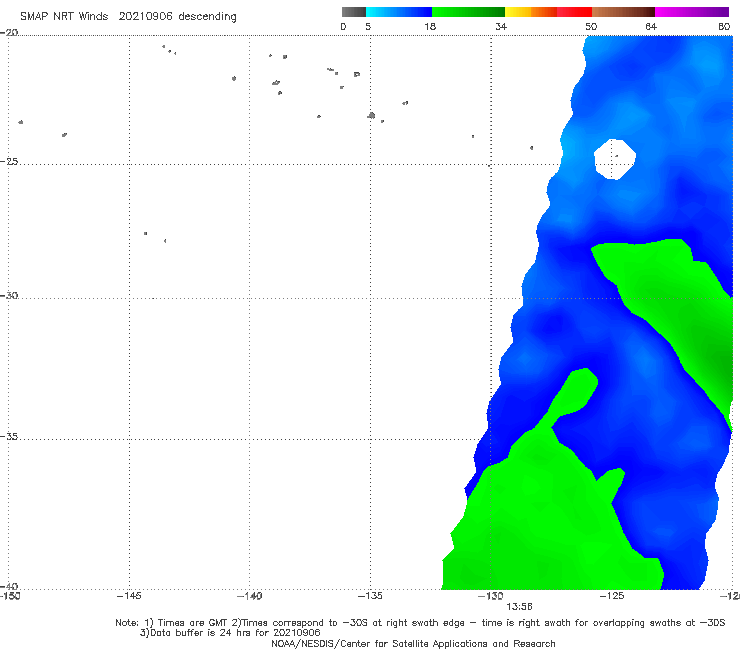This screenshot has height=650, width=740.
Task: Click the note 'Data buffer is 24 hrs for 20210906'
Action: [x=230, y=633]
